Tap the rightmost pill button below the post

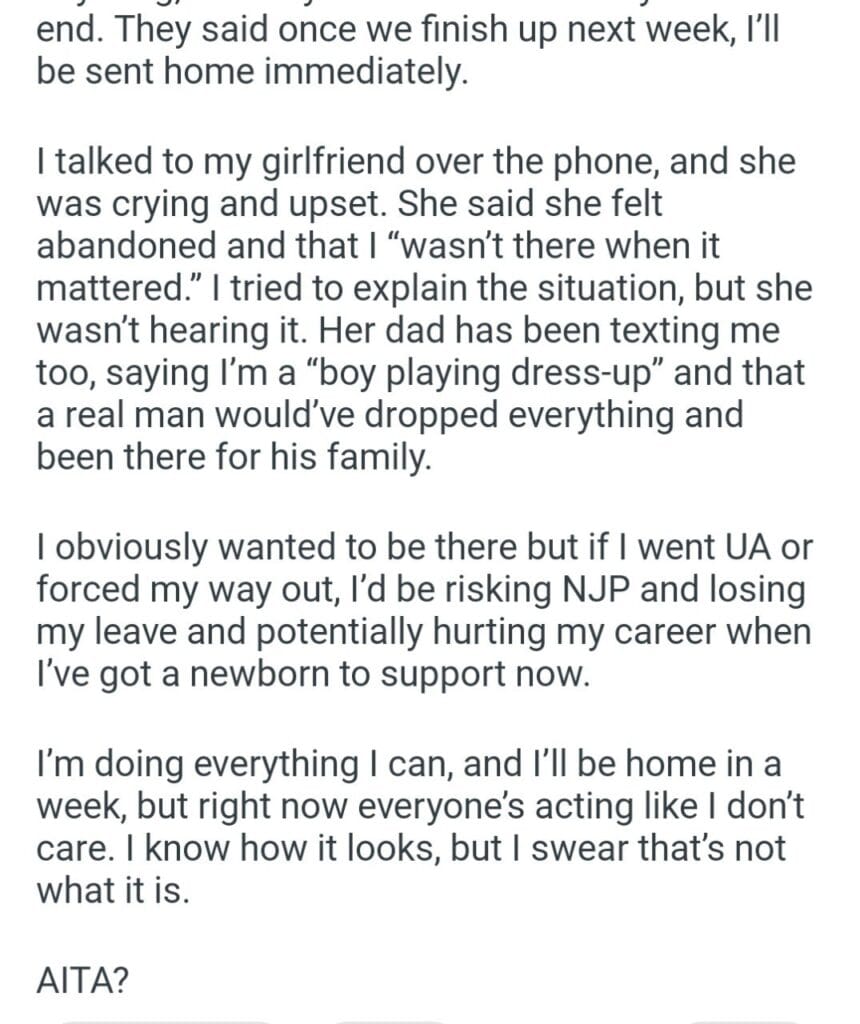coord(747,1018)
